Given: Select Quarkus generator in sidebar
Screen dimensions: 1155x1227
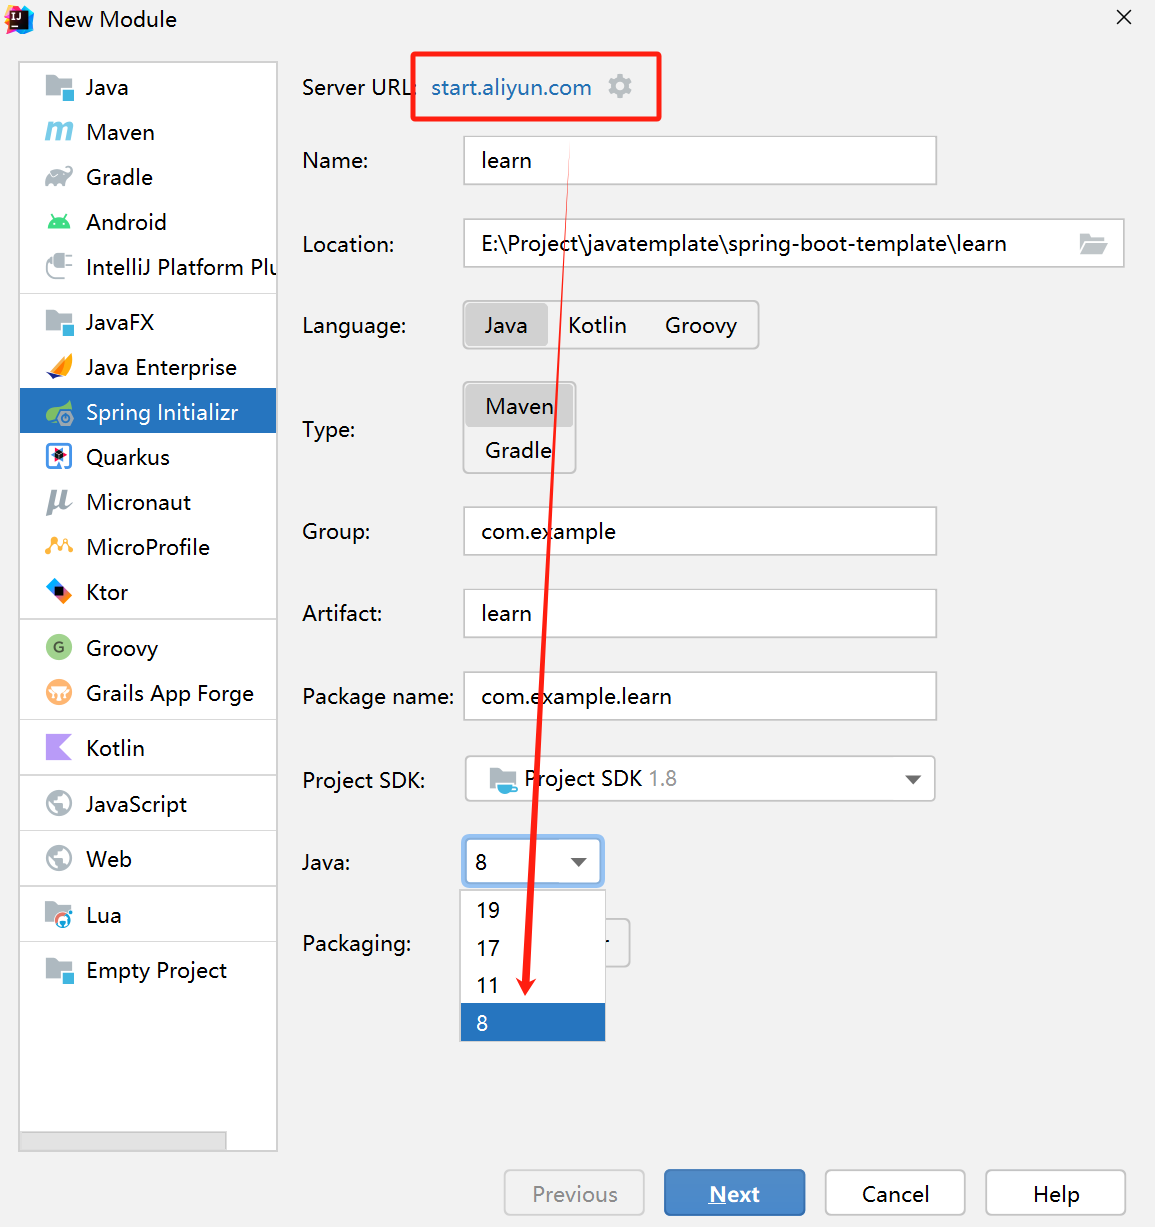Looking at the screenshot, I should click(148, 457).
